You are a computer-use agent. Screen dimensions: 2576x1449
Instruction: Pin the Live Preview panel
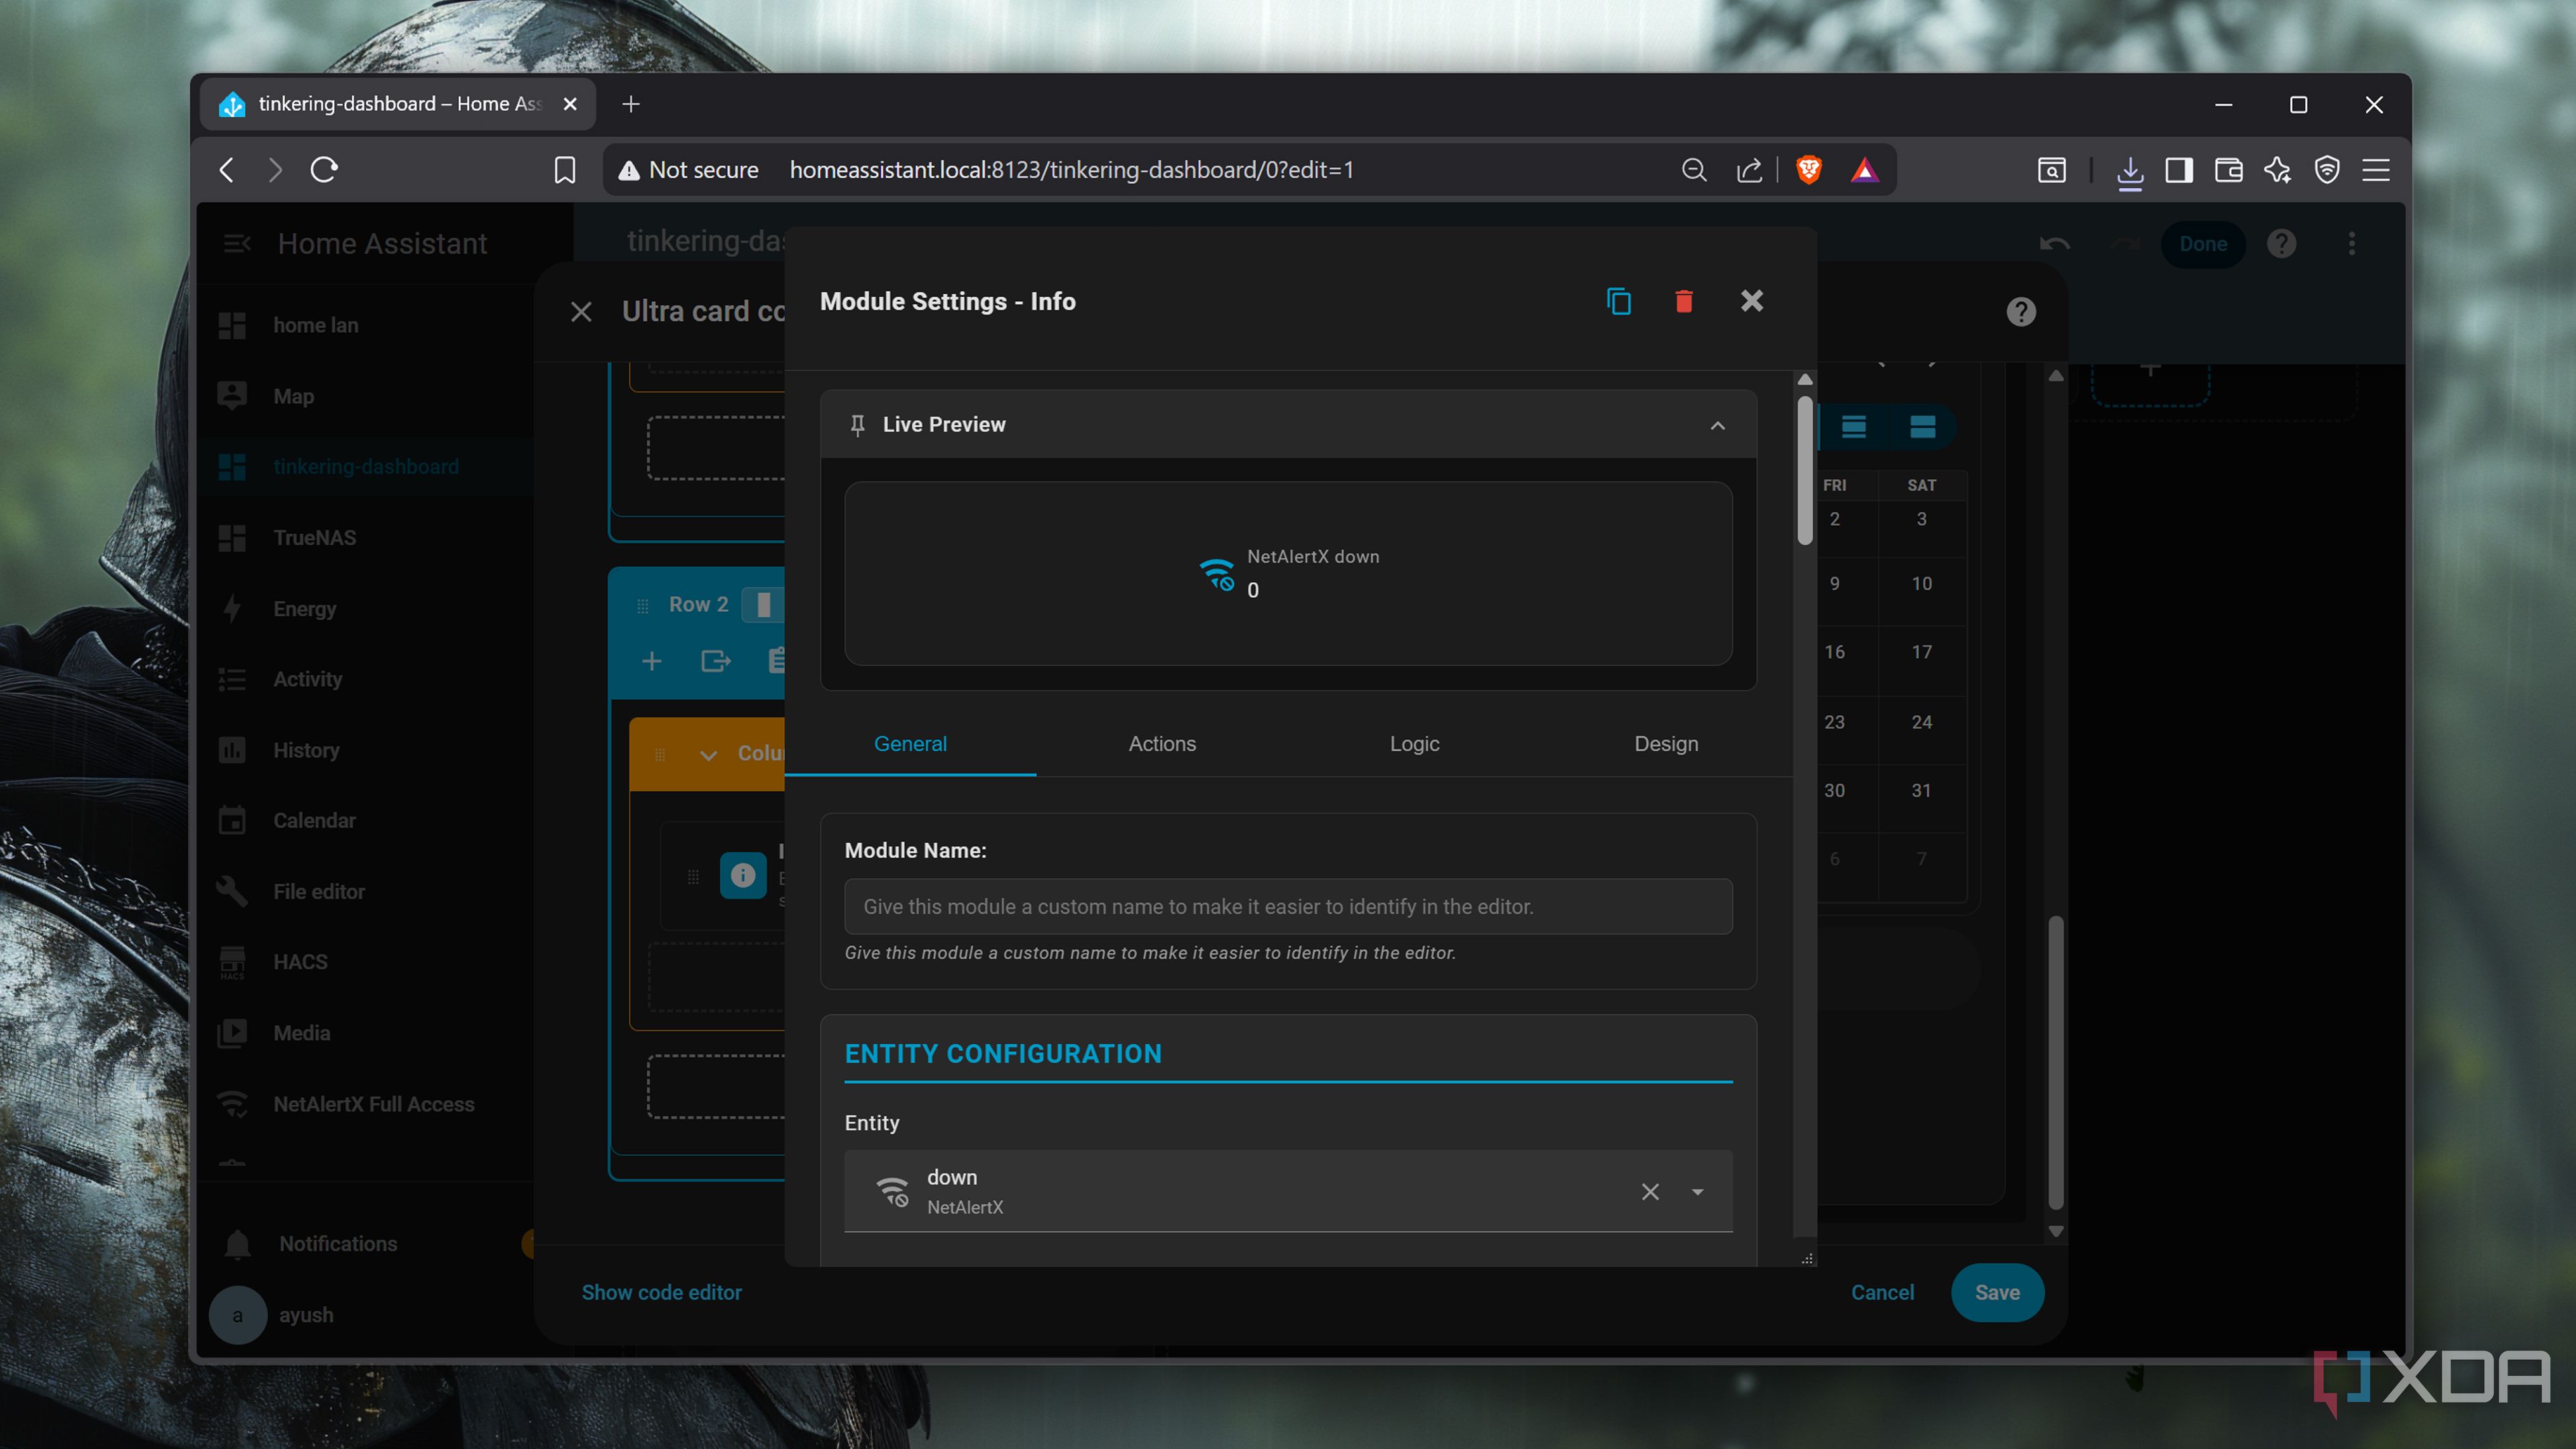pos(857,425)
